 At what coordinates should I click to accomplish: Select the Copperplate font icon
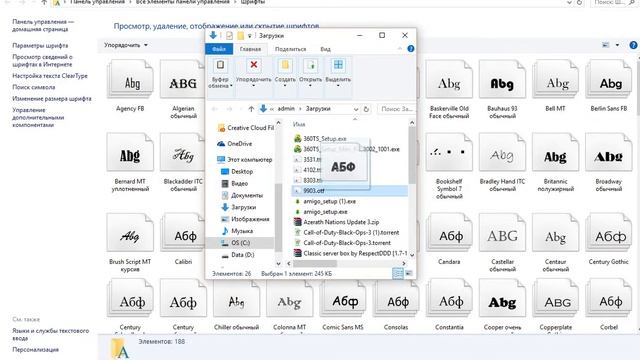pyautogui.click(x=556, y=298)
